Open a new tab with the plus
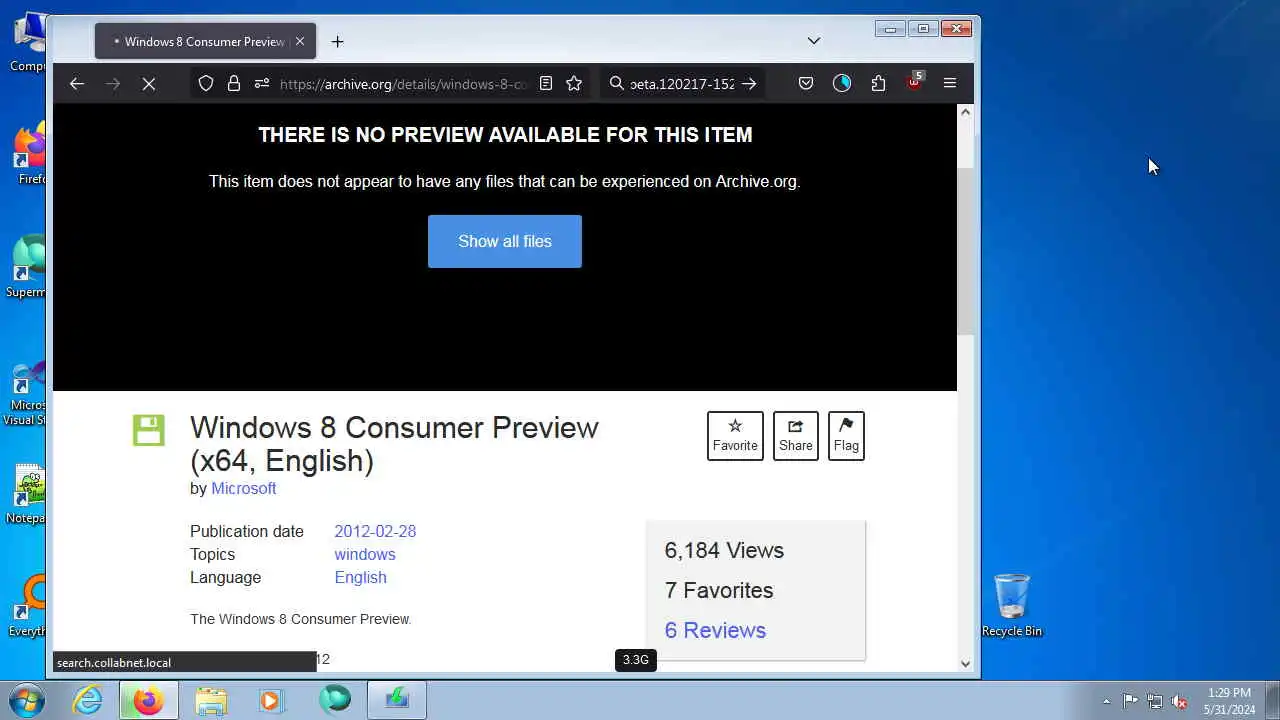This screenshot has width=1280, height=720. click(337, 41)
